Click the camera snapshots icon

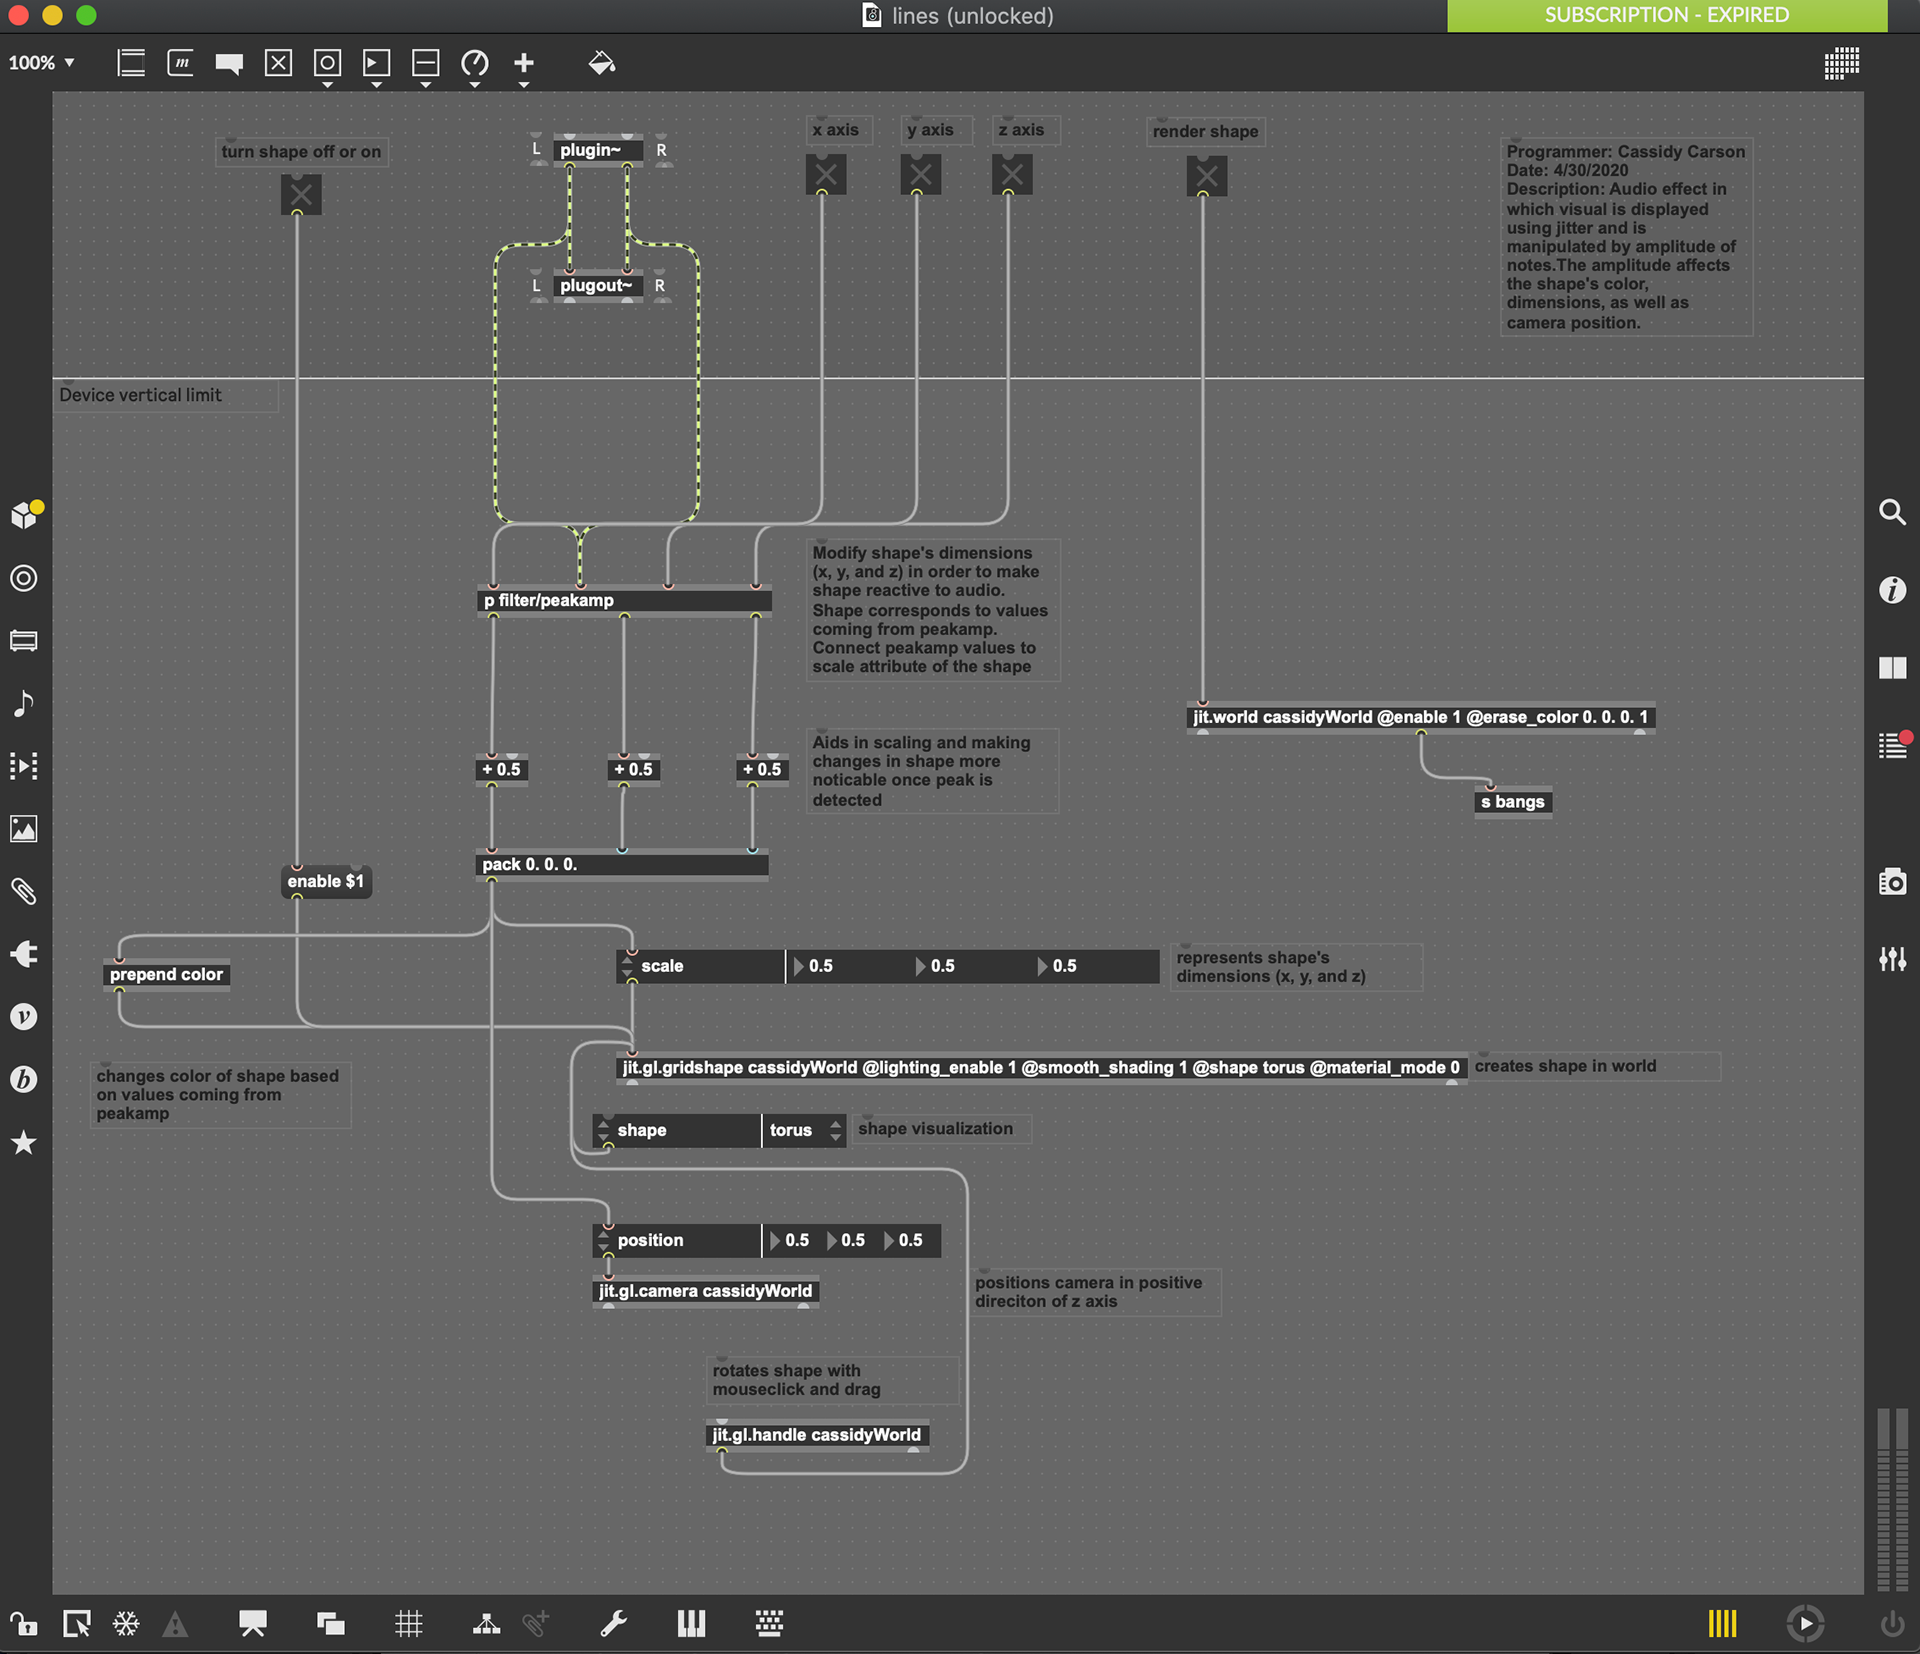(x=1892, y=882)
